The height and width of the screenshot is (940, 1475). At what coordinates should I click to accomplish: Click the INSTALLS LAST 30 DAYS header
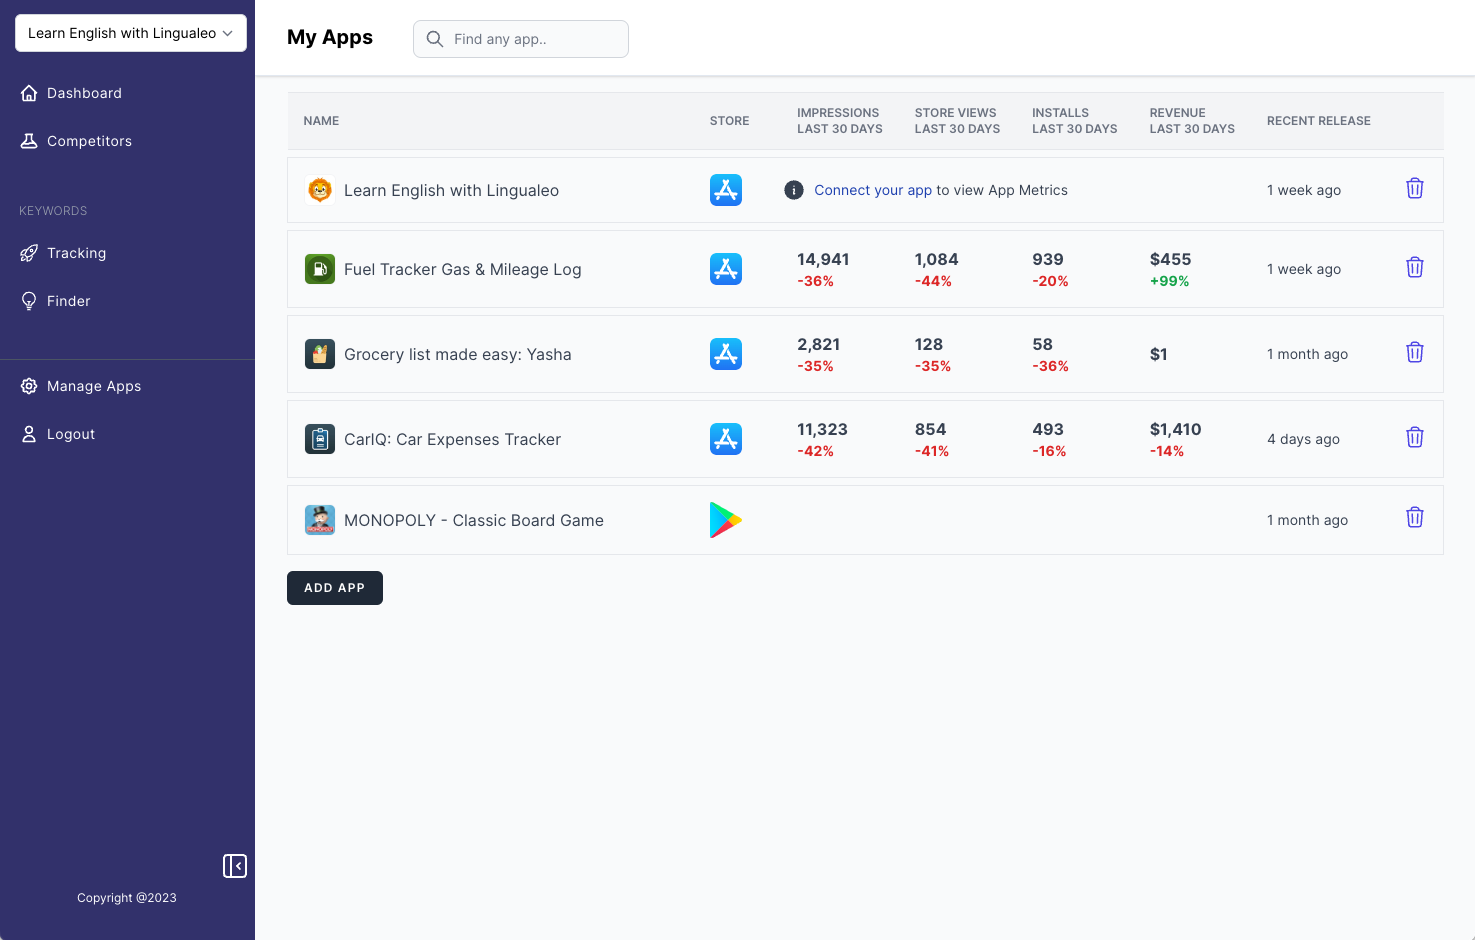tap(1075, 121)
